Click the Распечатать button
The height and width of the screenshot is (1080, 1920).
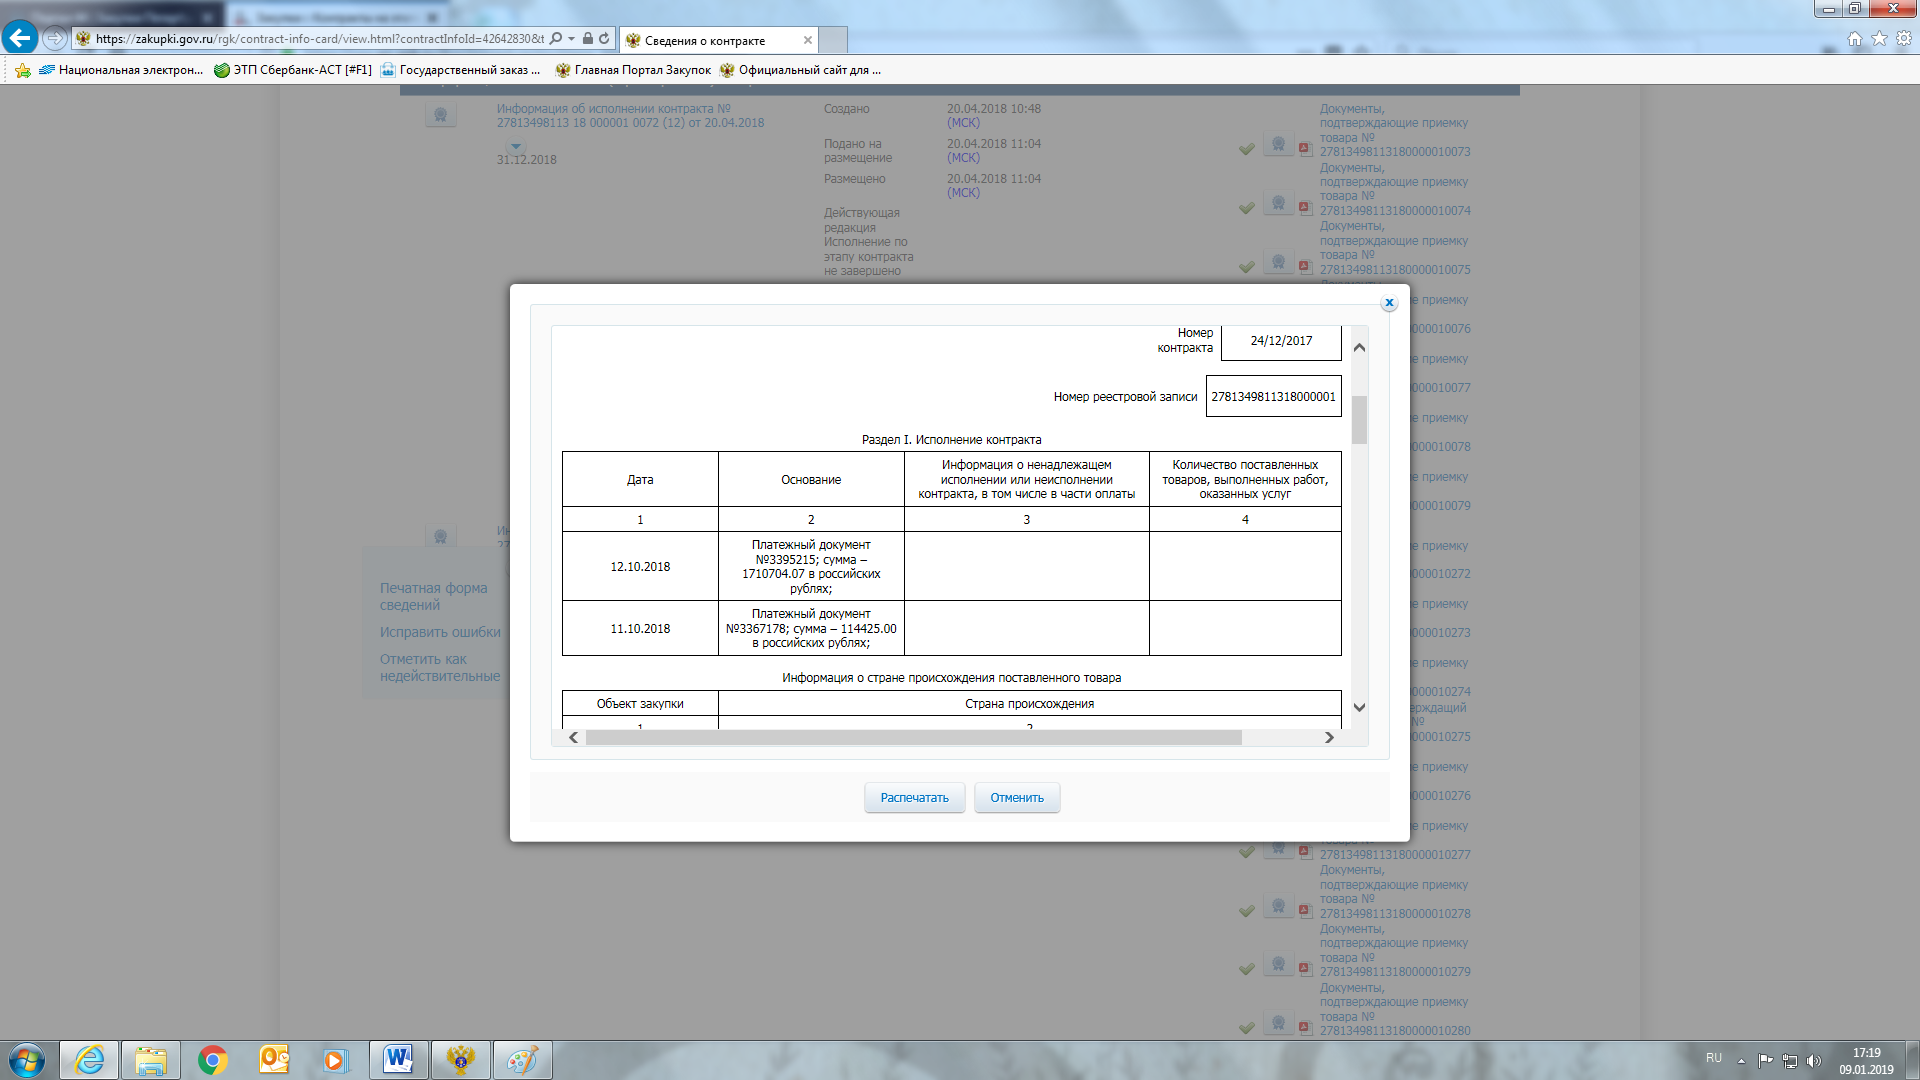click(914, 798)
